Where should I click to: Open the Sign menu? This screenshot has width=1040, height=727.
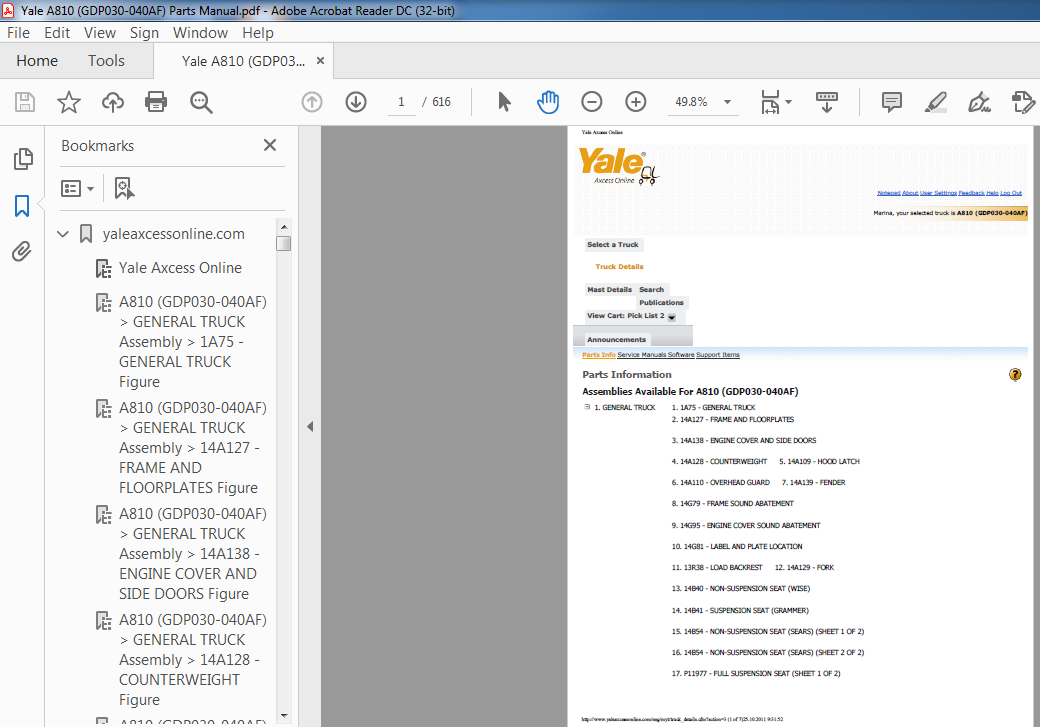click(x=144, y=33)
